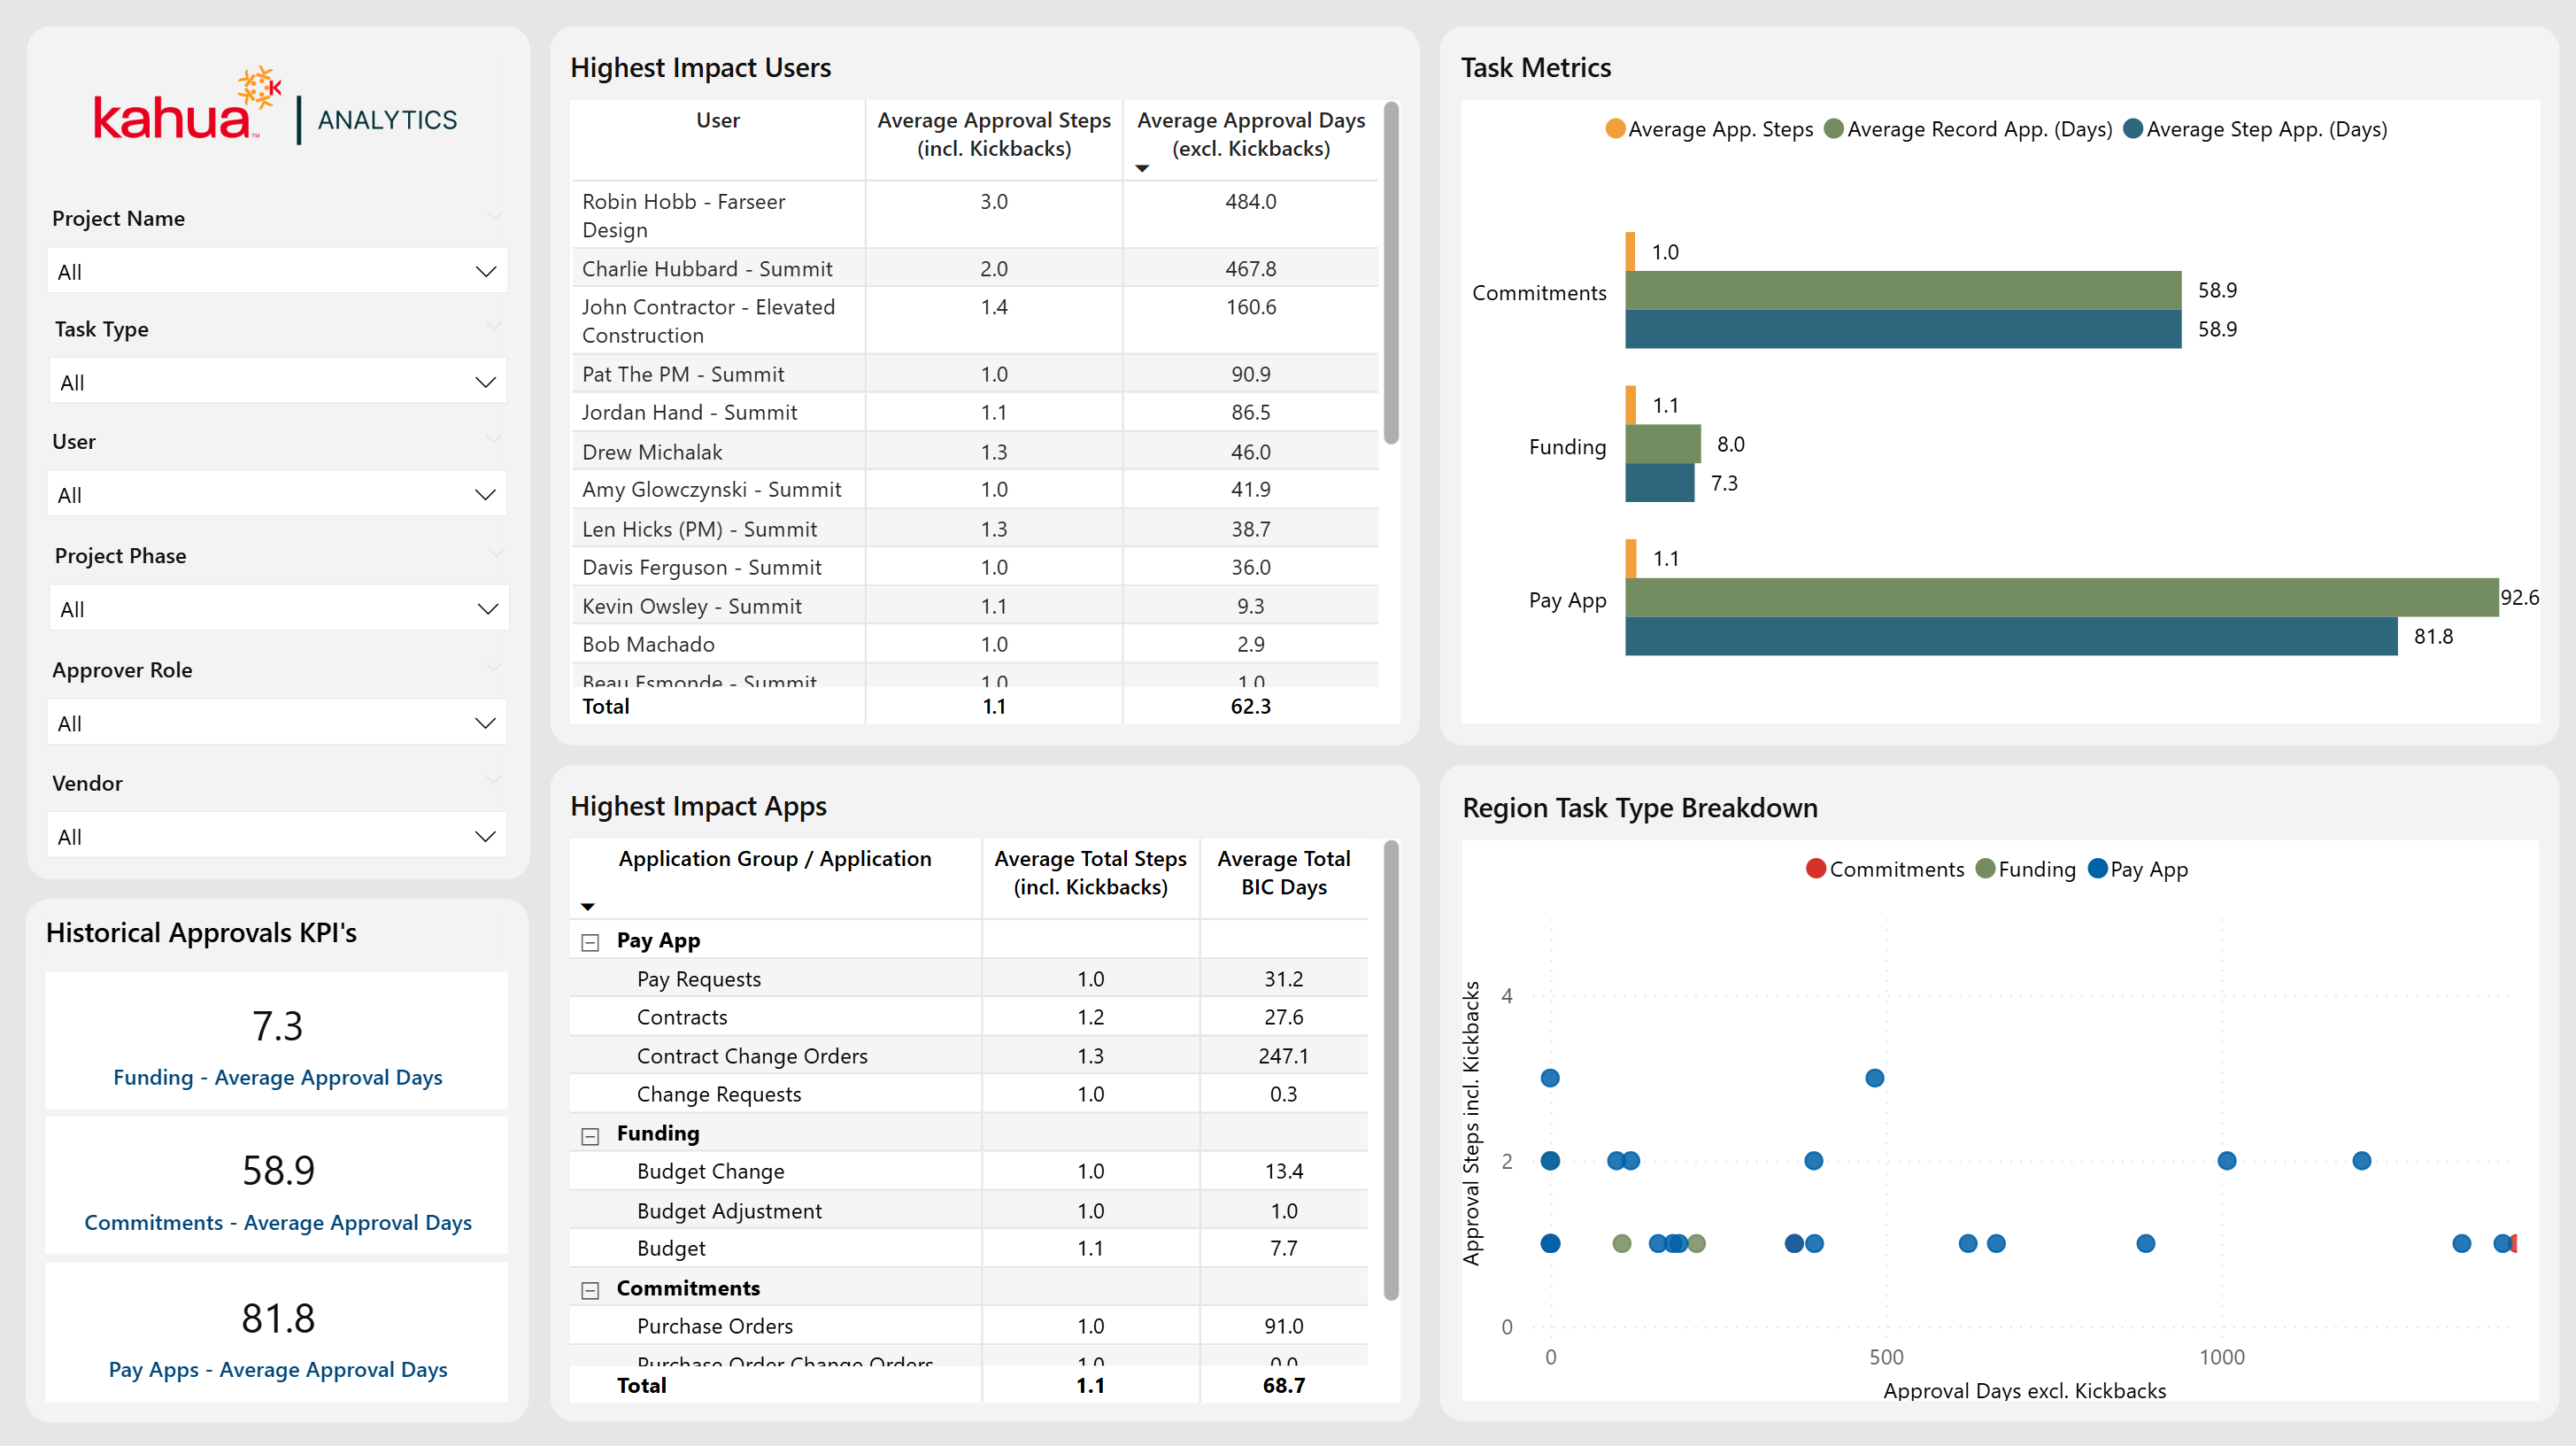Collapse the Funding group row
Screen dimensions: 2576x1446
tap(590, 1135)
